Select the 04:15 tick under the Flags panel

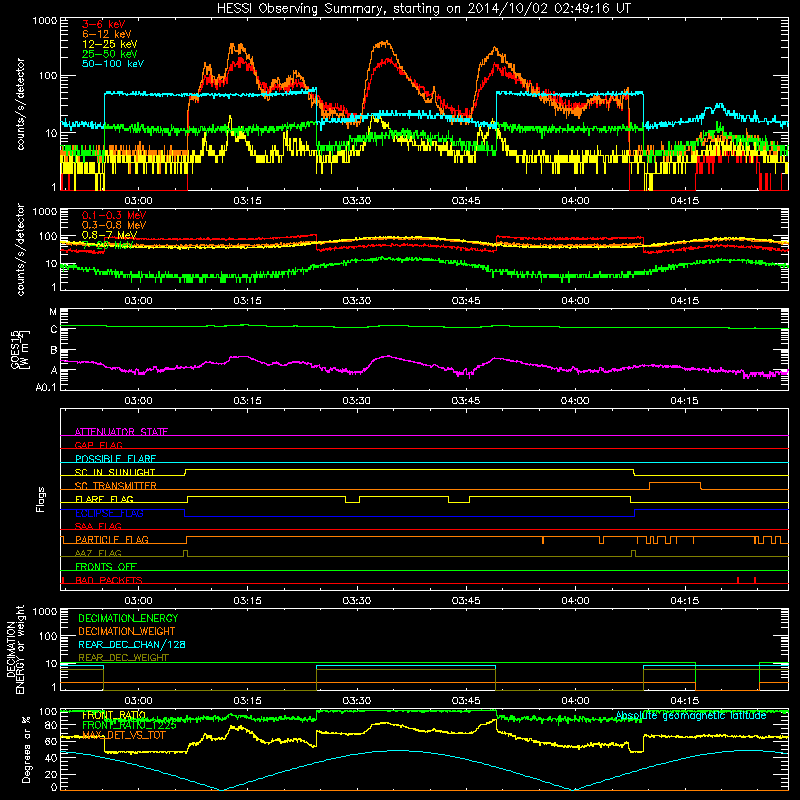[x=684, y=601]
